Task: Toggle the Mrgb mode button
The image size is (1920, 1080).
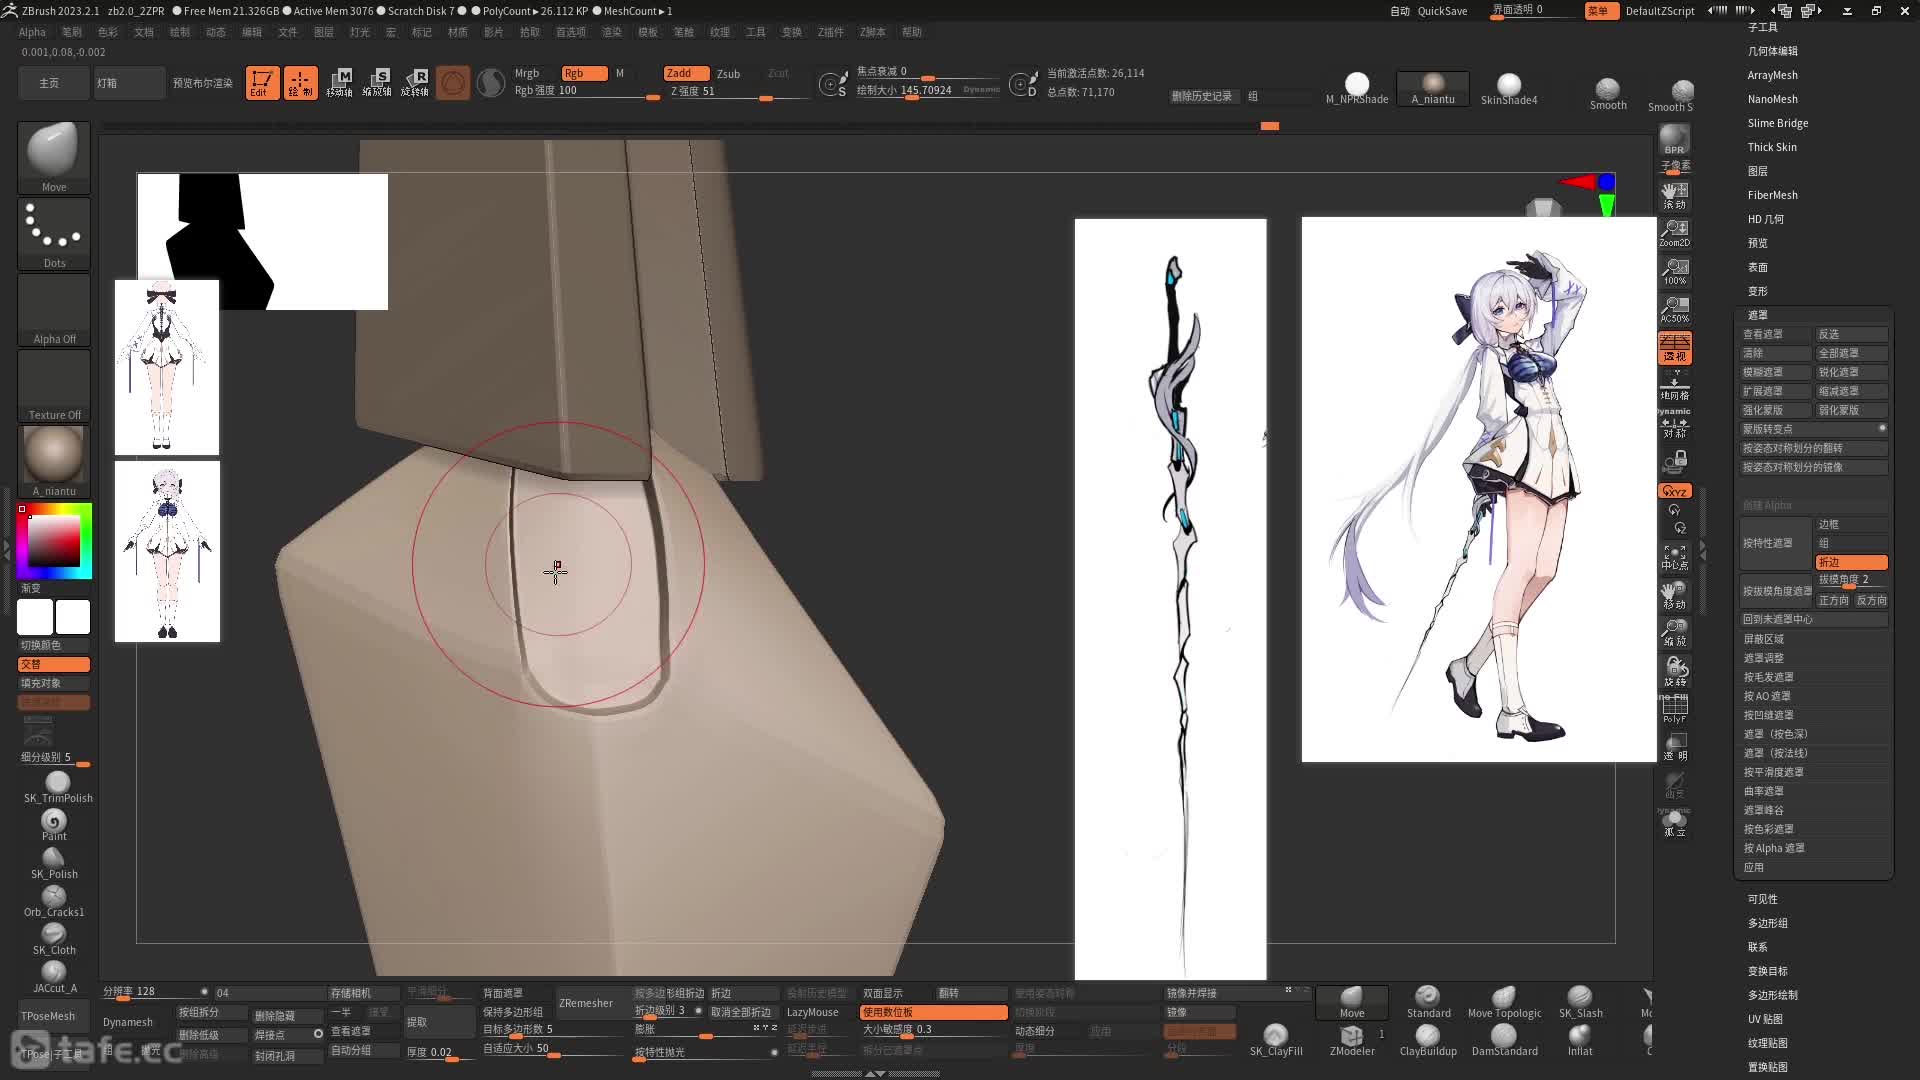Action: 527,73
